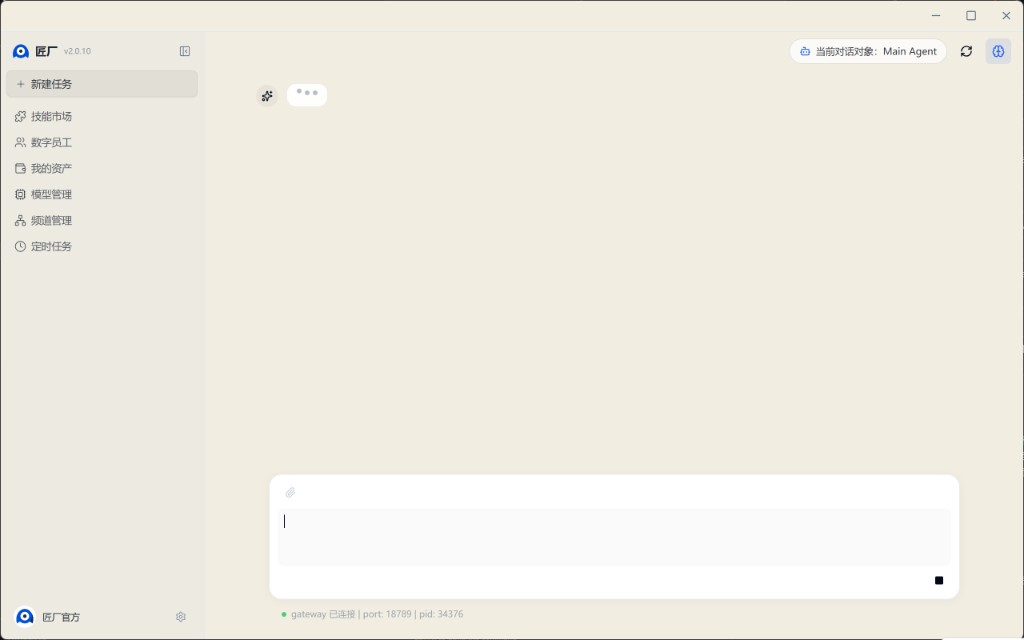Screen dimensions: 1024x640
Task: Toggle the brain thinking mode button
Action: pos(998,51)
